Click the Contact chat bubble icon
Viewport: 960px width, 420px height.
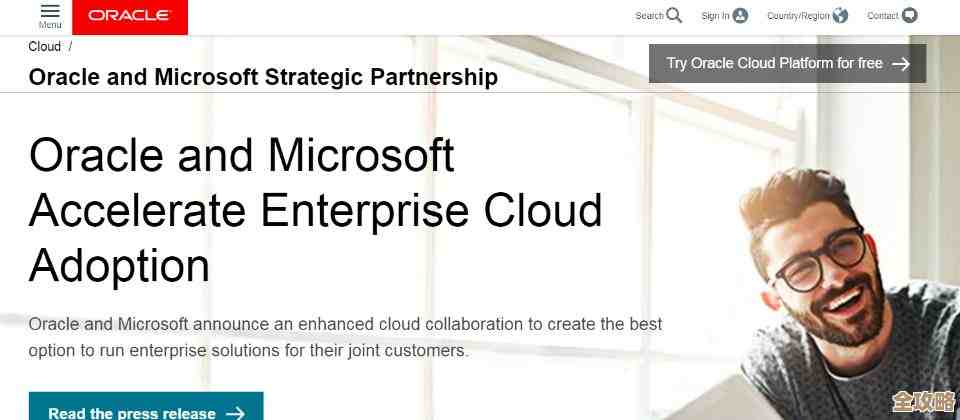pos(909,15)
